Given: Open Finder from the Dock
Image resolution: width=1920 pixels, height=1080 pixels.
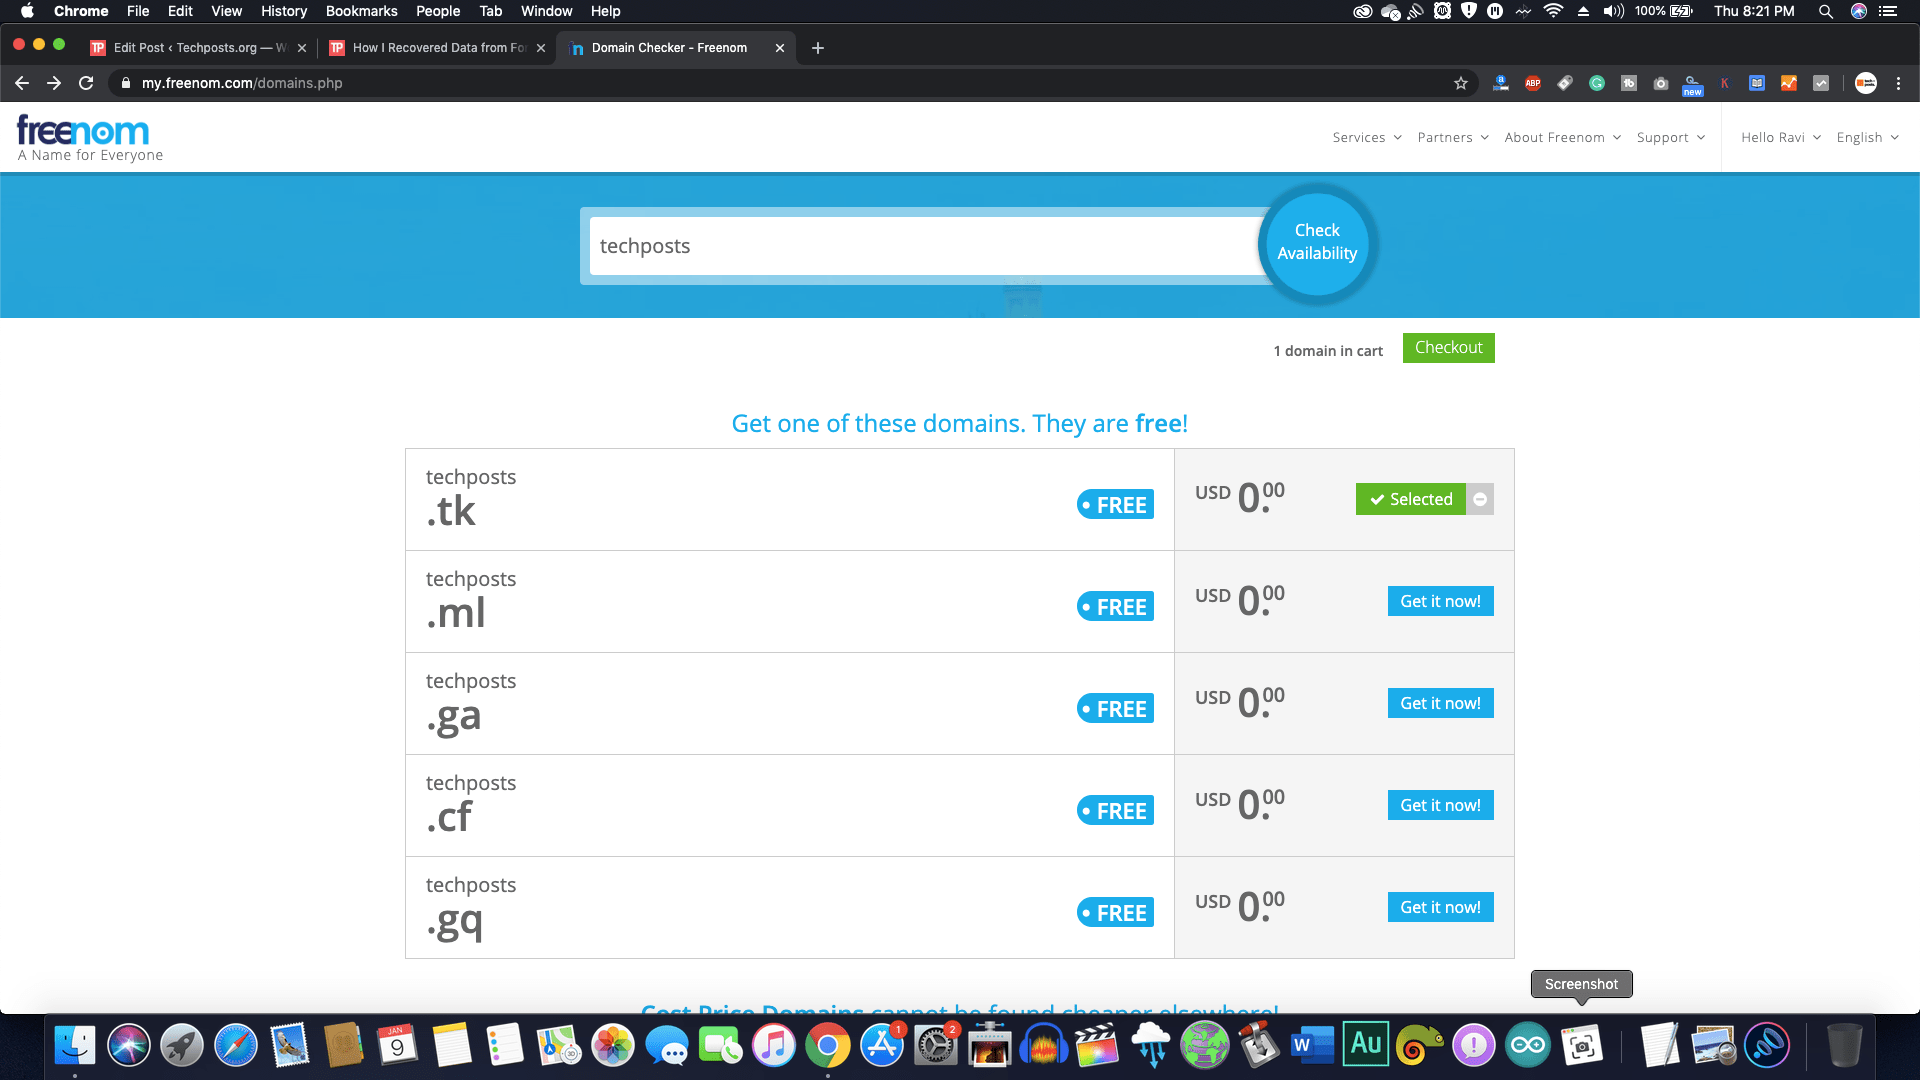Looking at the screenshot, I should (75, 1046).
